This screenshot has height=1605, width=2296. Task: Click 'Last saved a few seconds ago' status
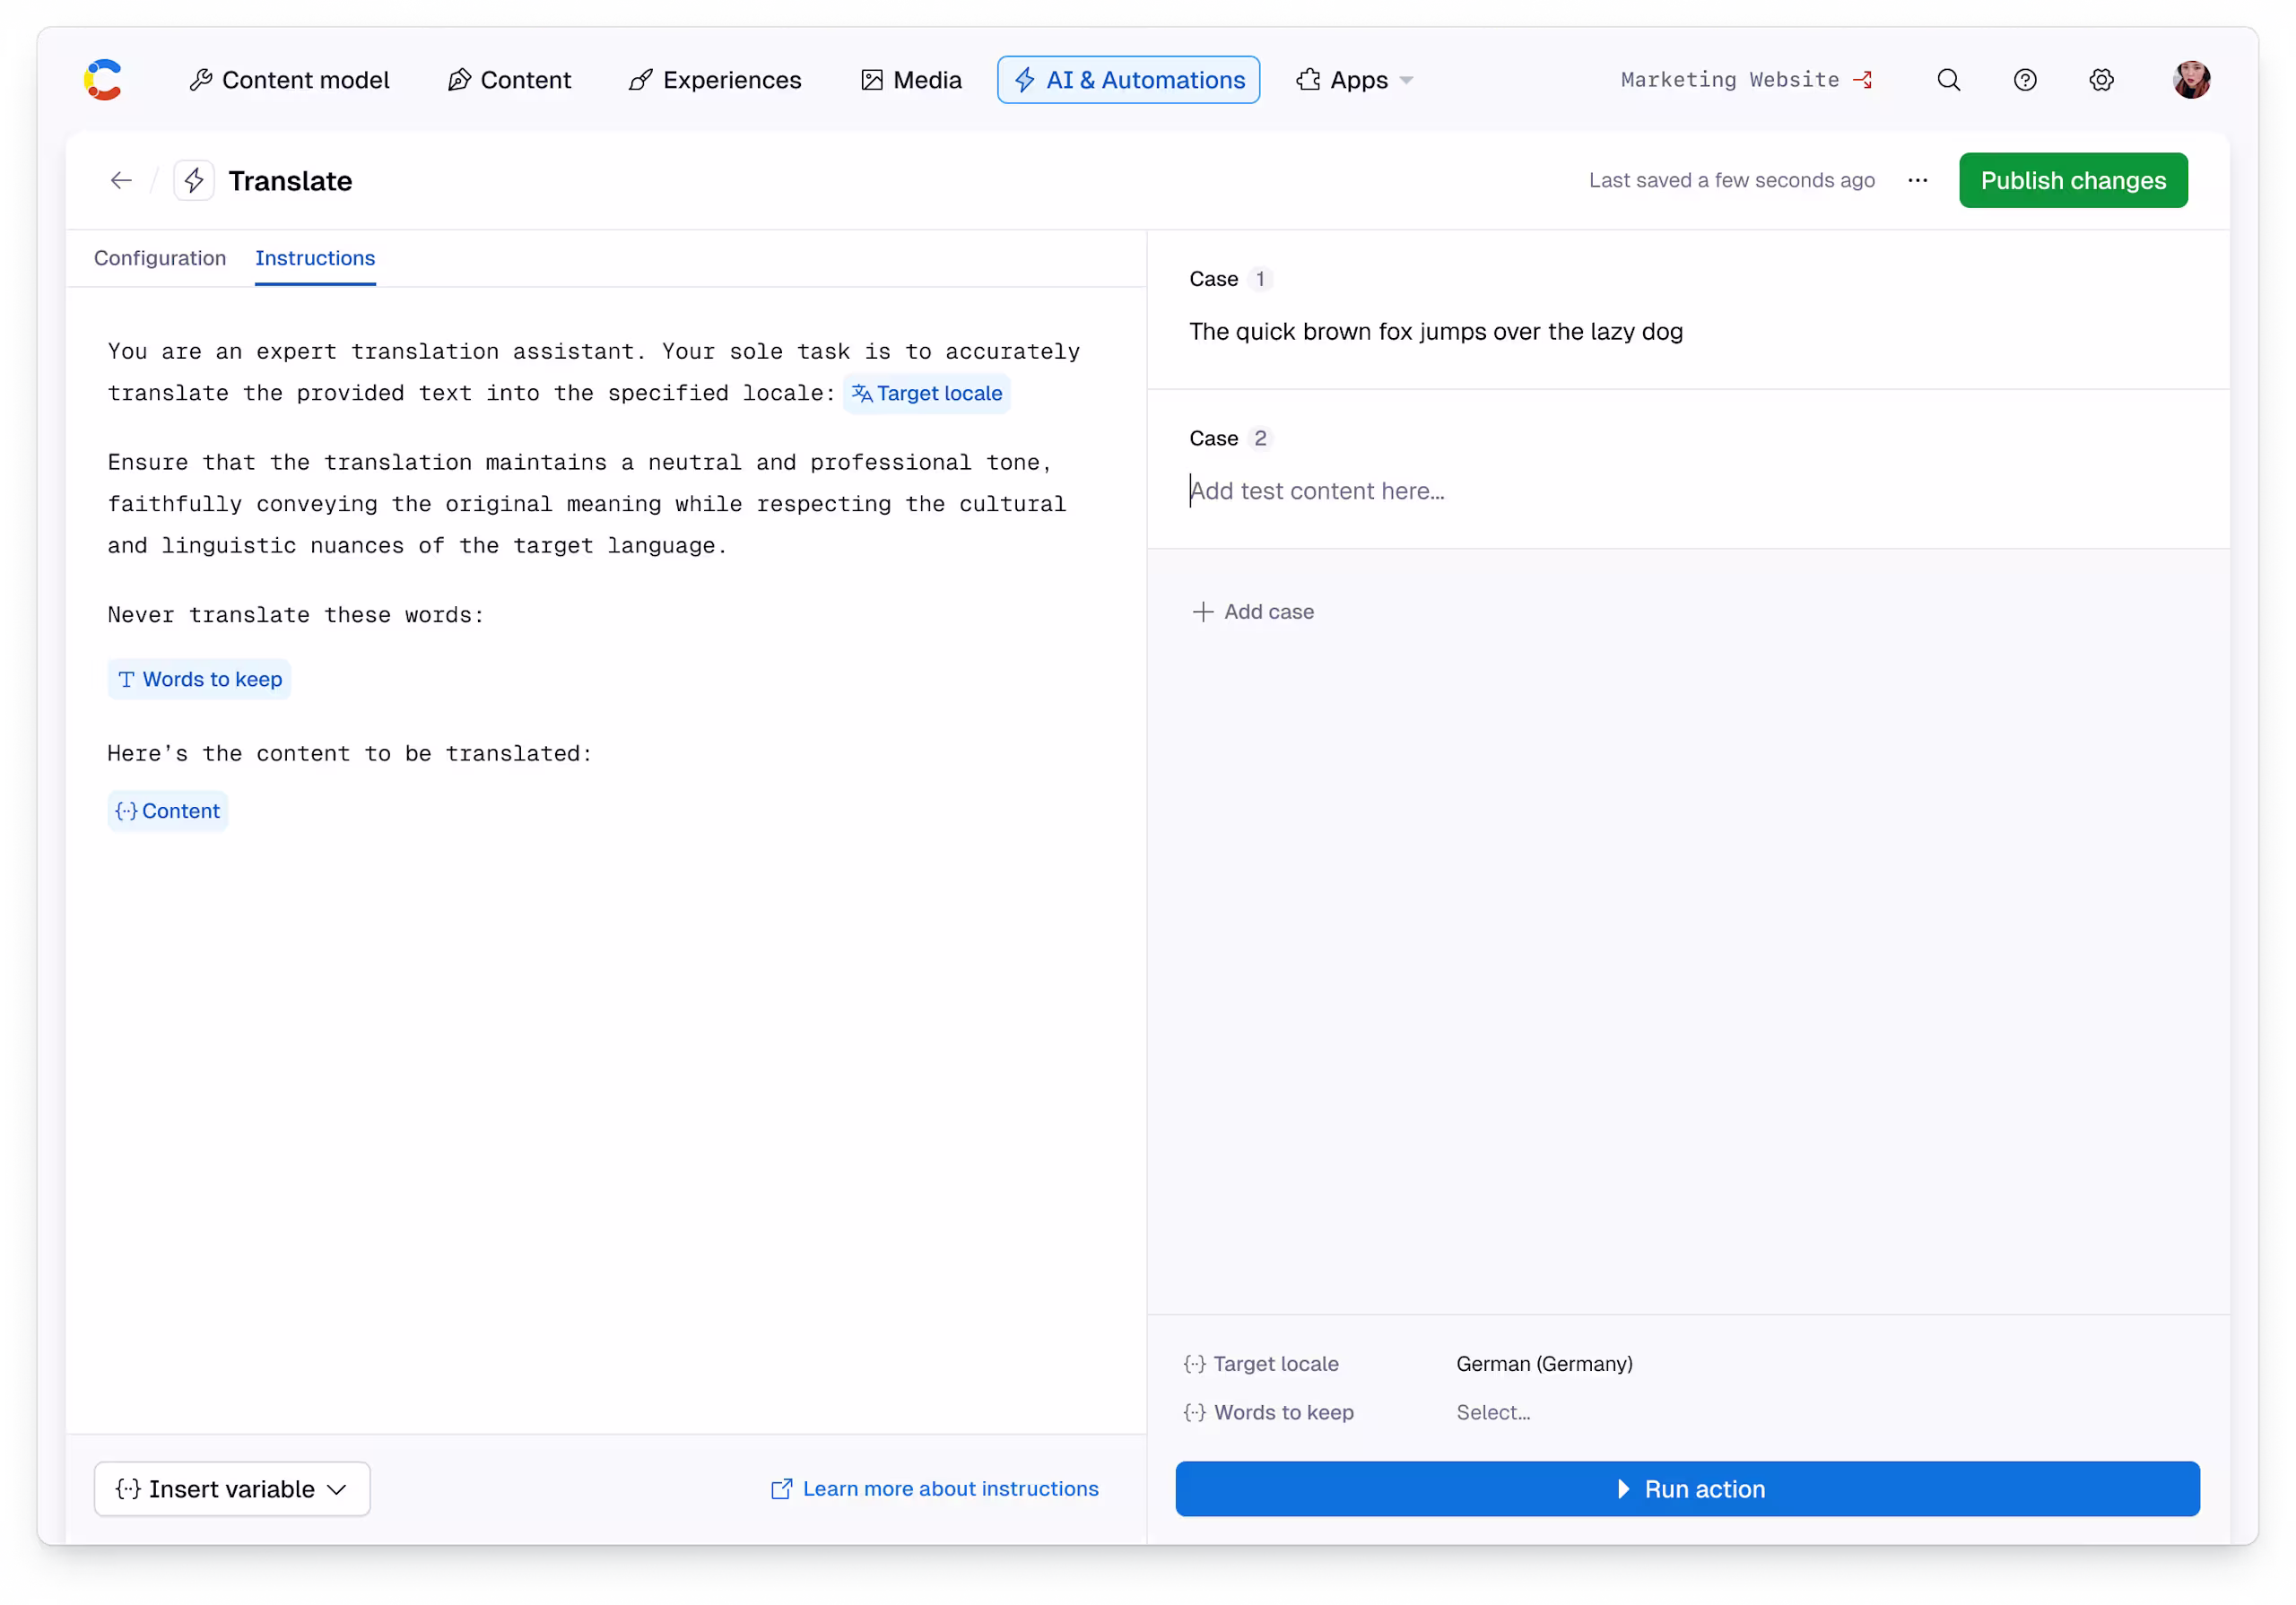1731,180
